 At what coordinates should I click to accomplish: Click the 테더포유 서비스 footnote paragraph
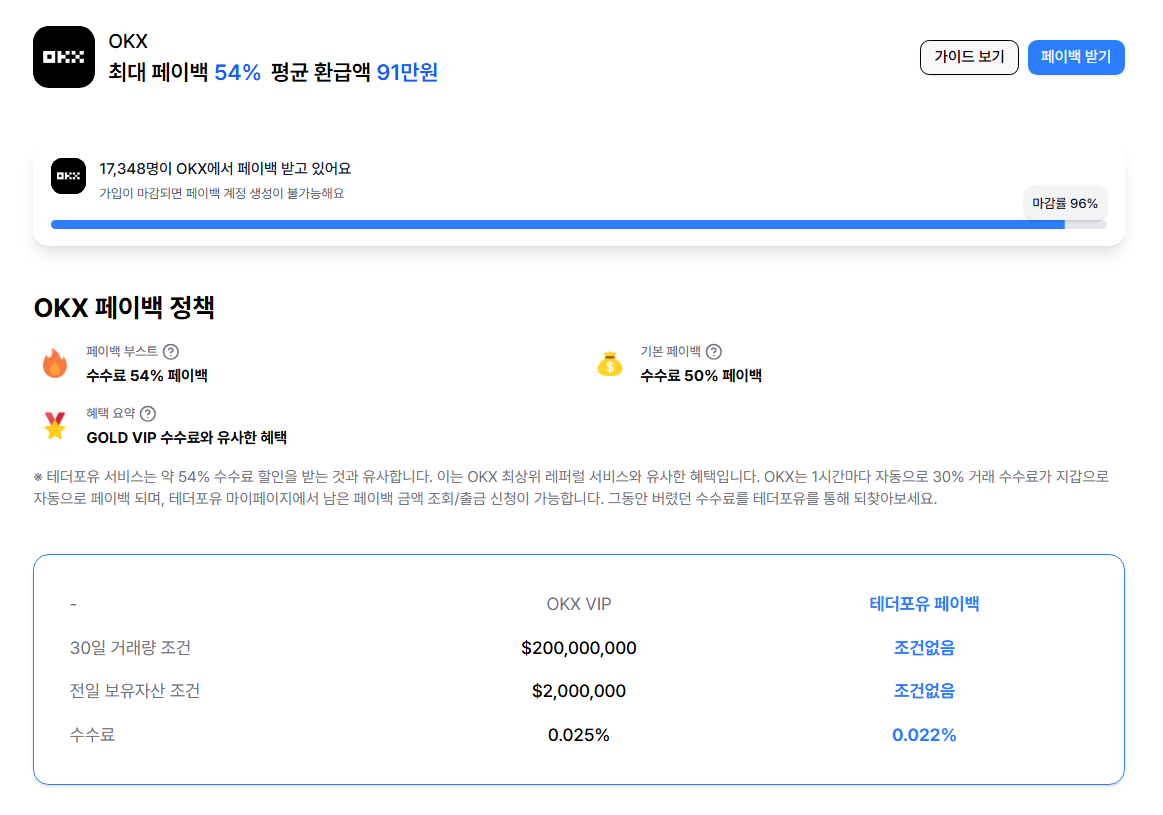(571, 487)
